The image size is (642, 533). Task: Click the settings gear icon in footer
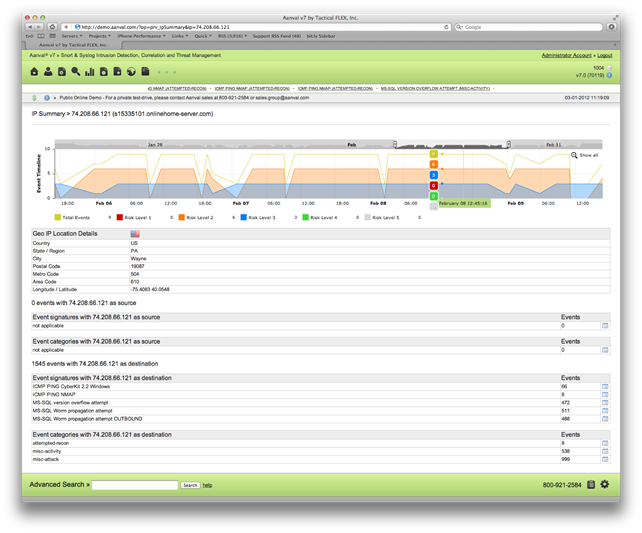604,484
